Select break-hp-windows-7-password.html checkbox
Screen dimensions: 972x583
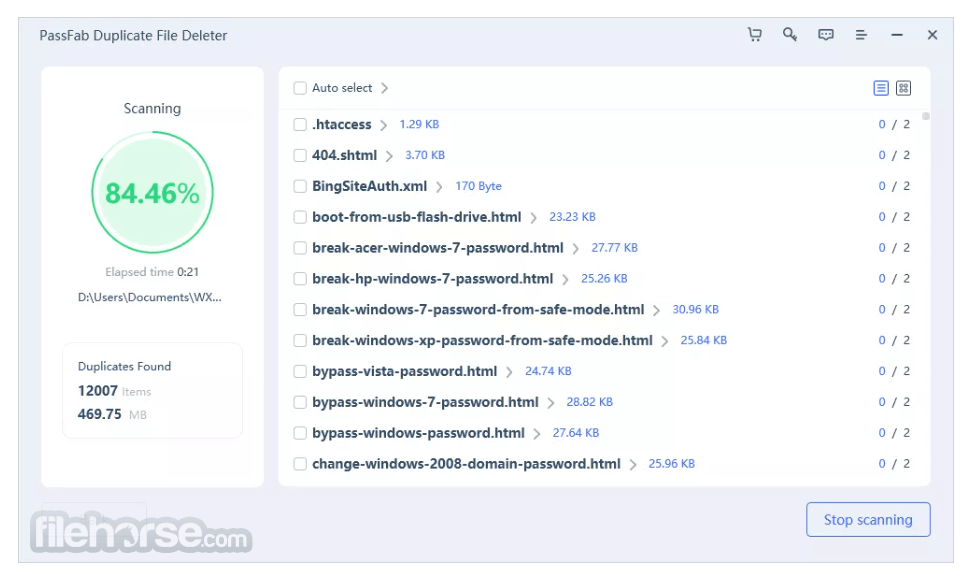[300, 278]
